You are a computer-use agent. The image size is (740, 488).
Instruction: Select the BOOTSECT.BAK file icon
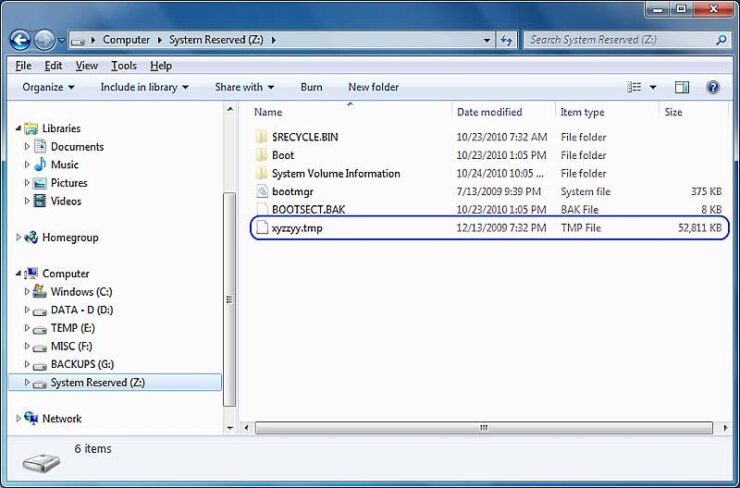262,210
